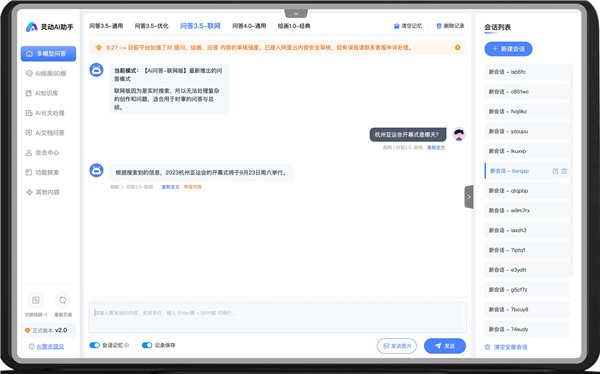The image size is (600, 374).
Task: Click the bot avatar beside the answer
Action: [x=96, y=170]
